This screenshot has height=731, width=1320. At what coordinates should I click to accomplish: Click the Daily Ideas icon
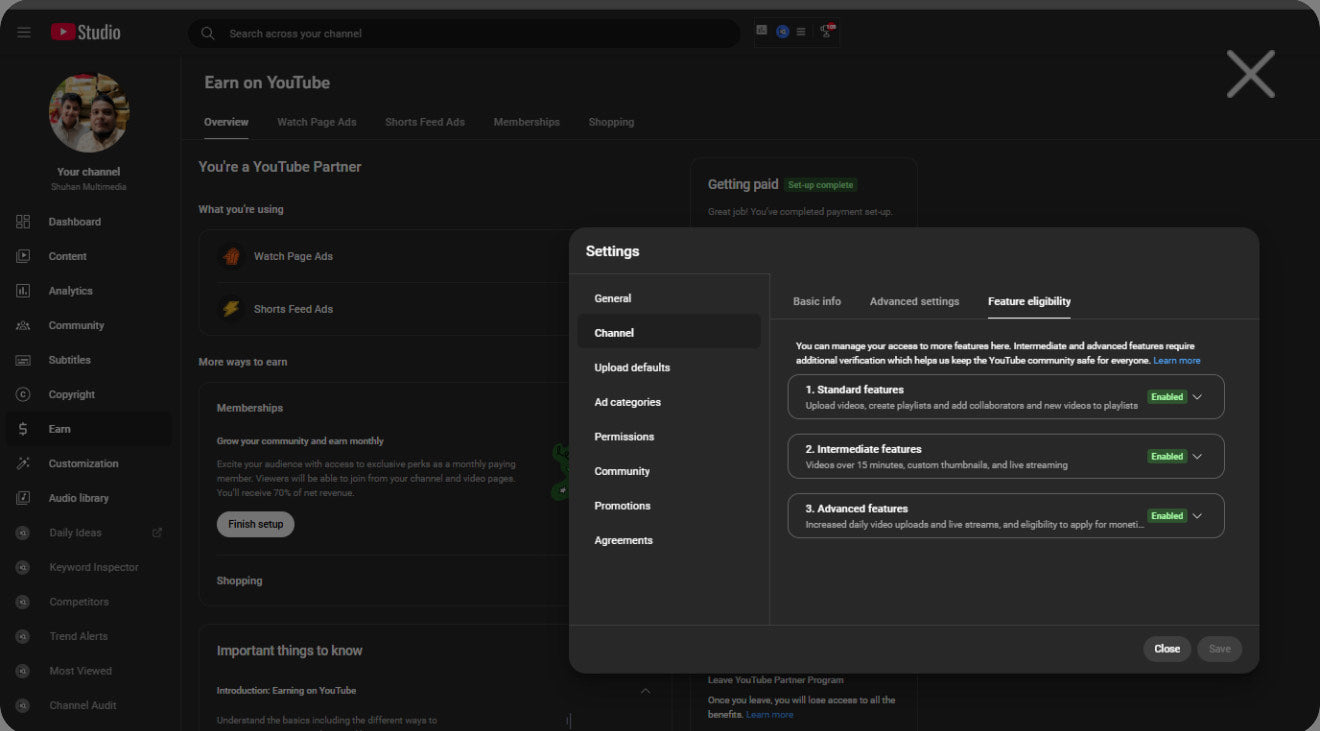pos(23,533)
